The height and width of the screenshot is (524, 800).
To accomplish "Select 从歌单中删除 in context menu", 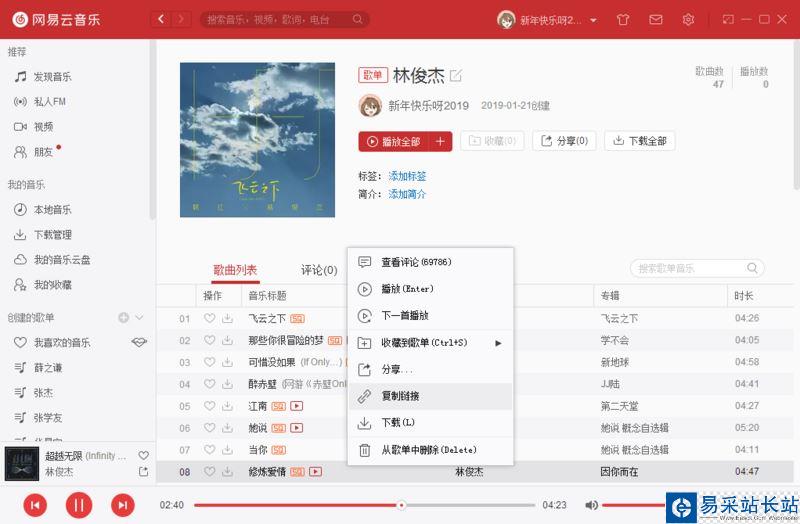I will point(430,450).
